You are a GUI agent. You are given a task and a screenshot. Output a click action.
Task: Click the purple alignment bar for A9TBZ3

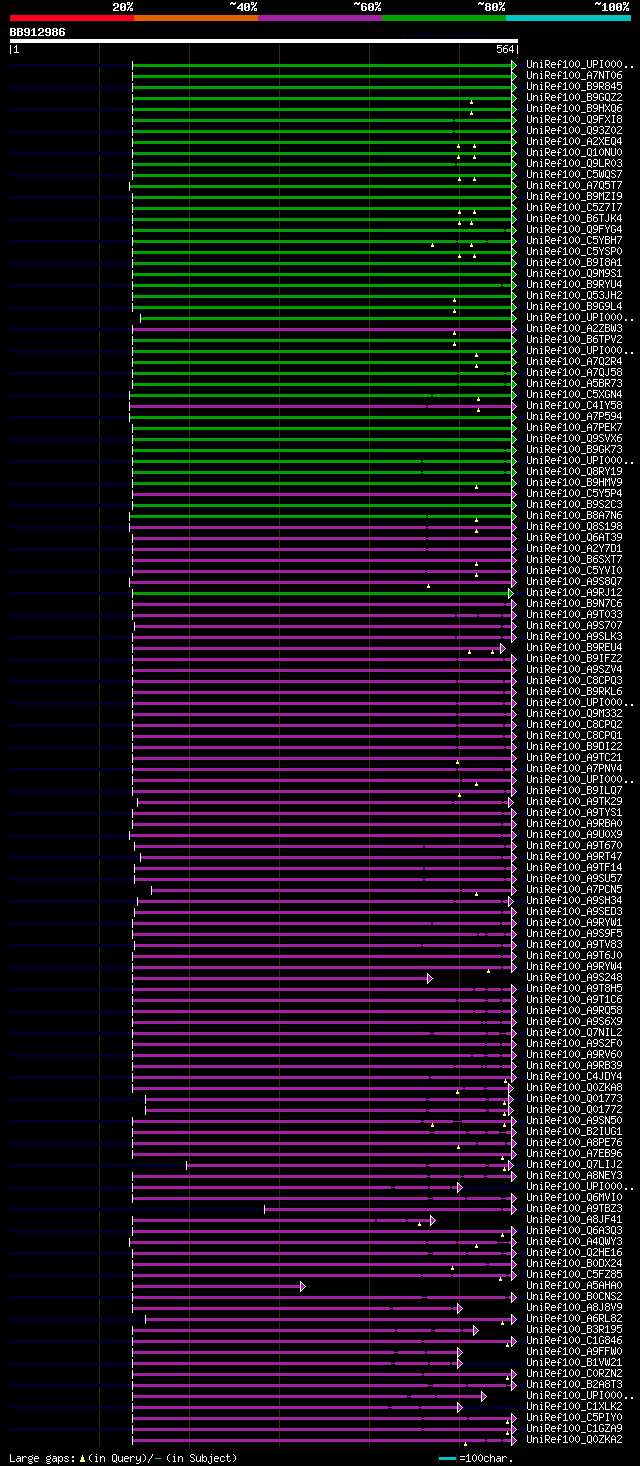pyautogui.click(x=388, y=1208)
